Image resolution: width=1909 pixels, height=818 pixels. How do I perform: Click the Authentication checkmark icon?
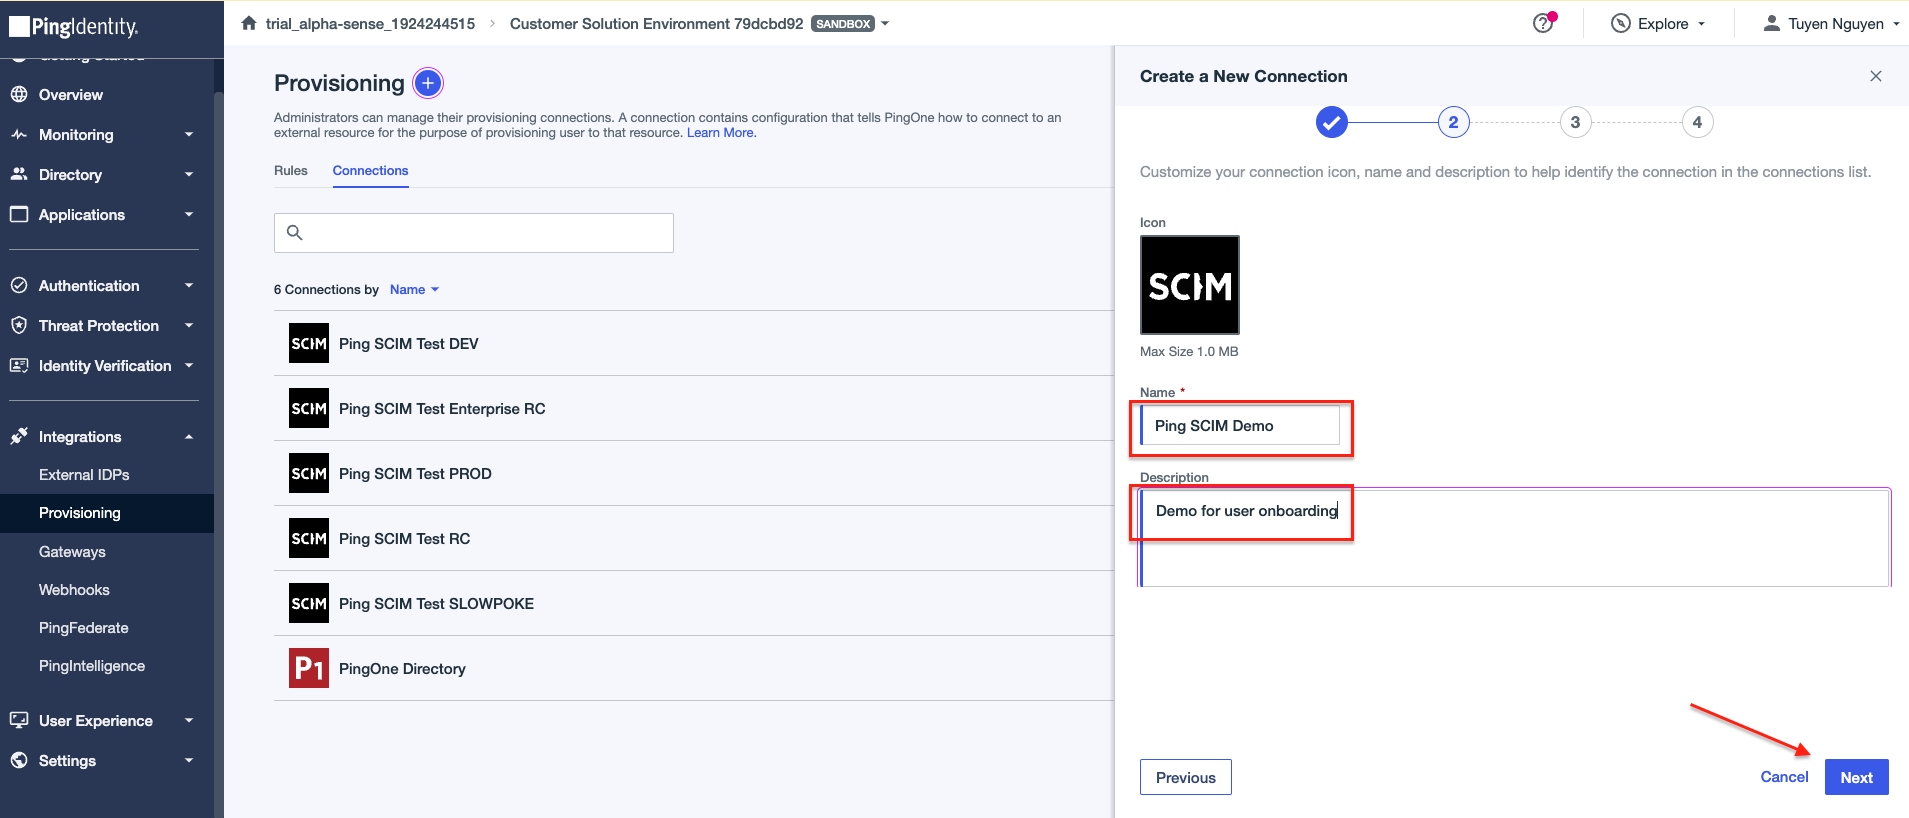click(18, 285)
